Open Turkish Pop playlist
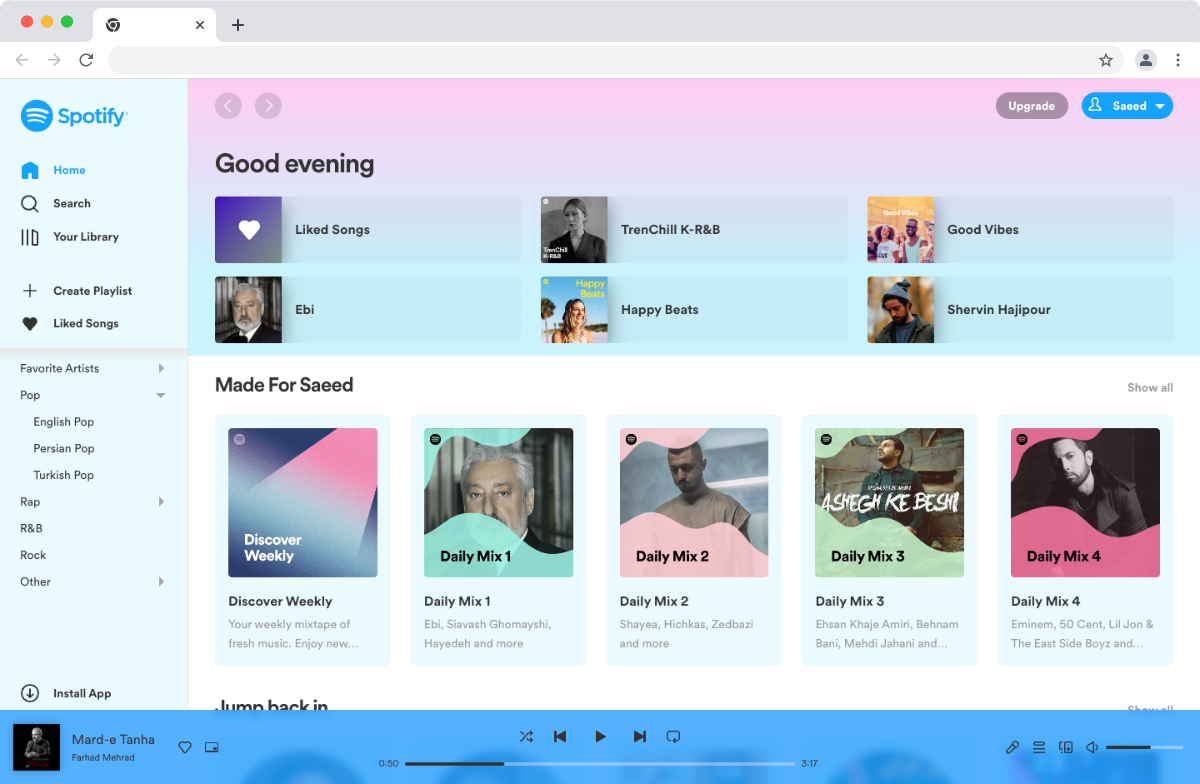1200x784 pixels. (x=64, y=475)
